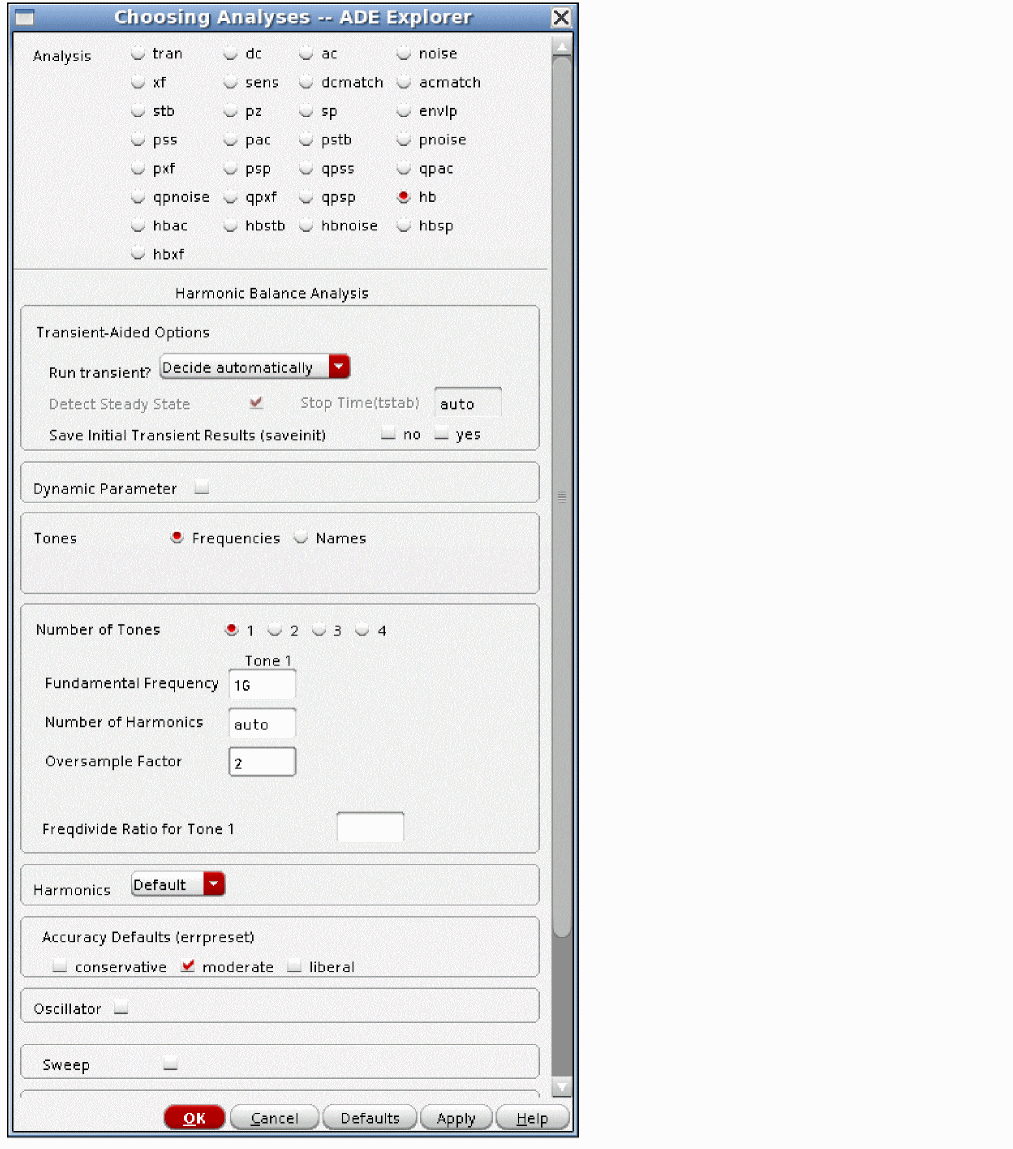Click the Defaults button
The height and width of the screenshot is (1149, 1013).
369,1118
